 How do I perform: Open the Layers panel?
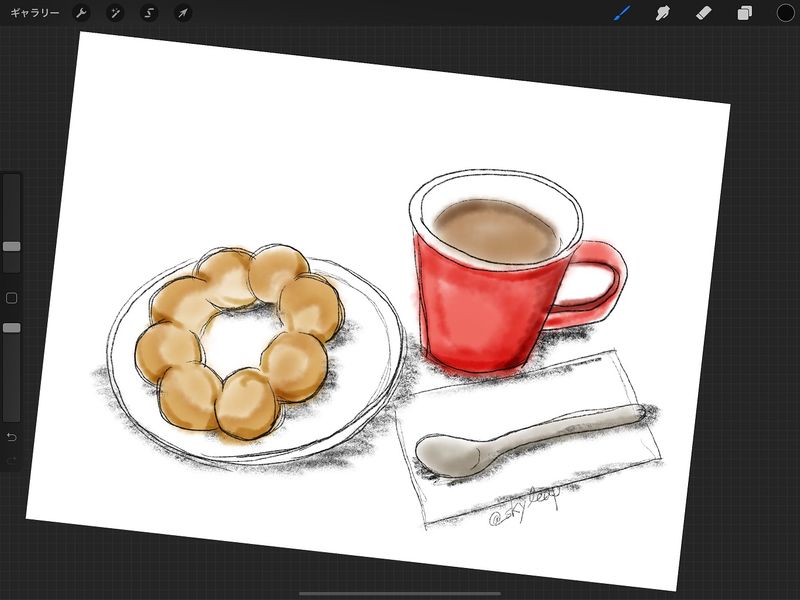coord(745,13)
